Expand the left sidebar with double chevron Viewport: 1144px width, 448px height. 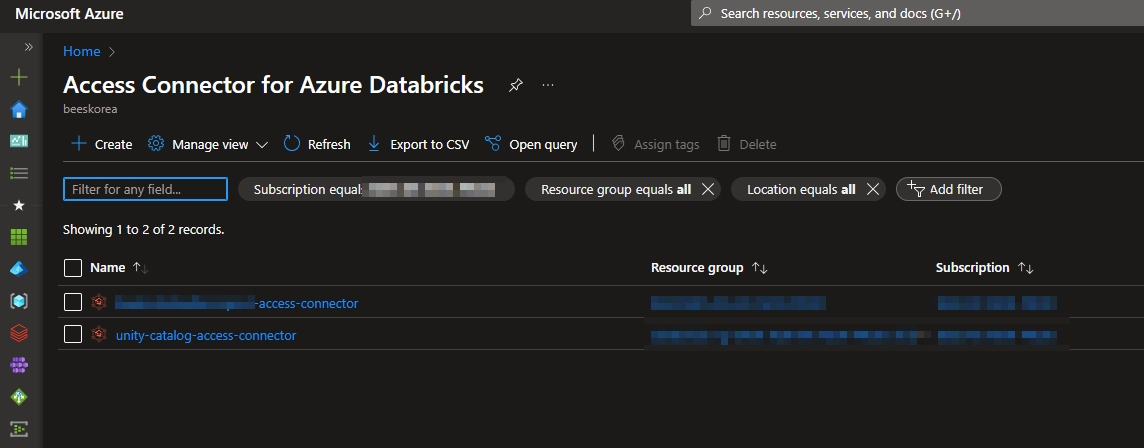28,47
